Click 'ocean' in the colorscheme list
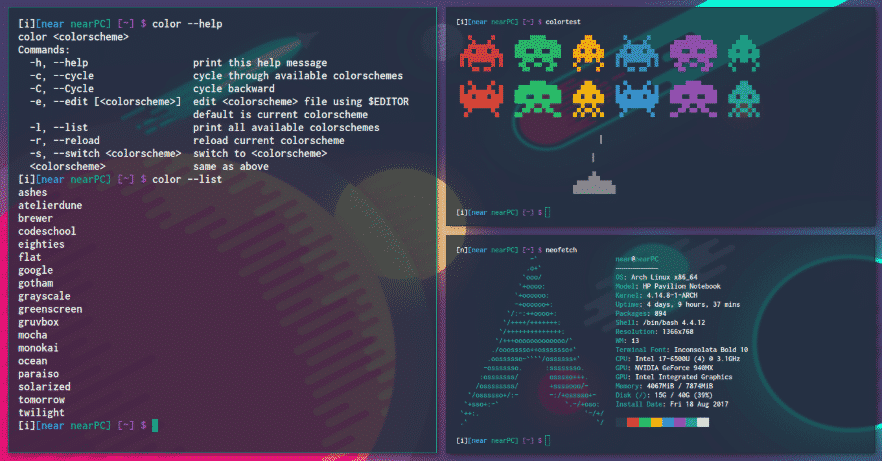Screen dimensions: 882x461 (x=33, y=360)
